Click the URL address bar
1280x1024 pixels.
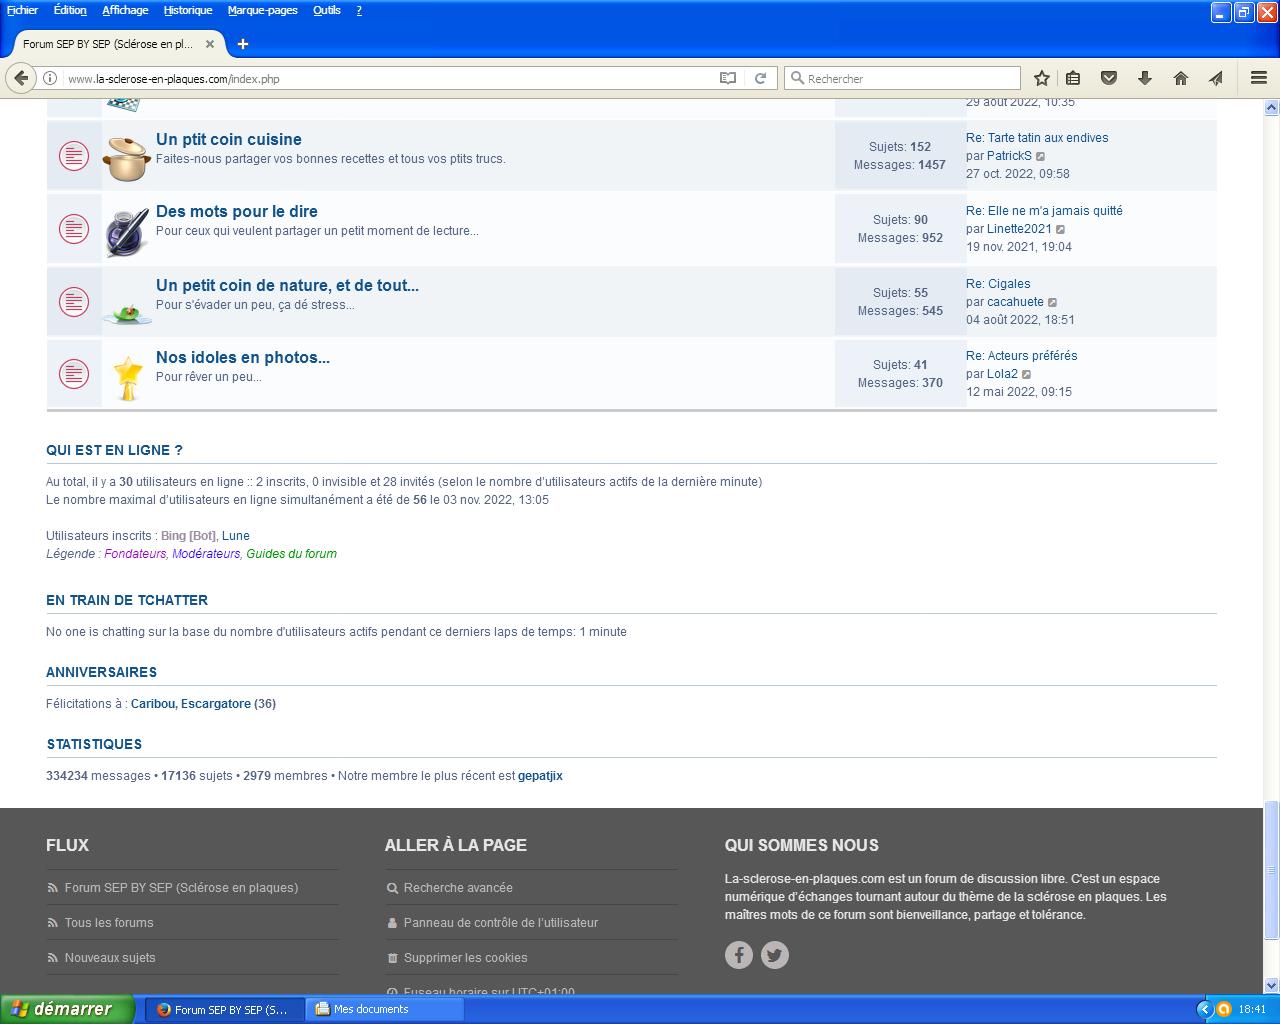[390, 78]
